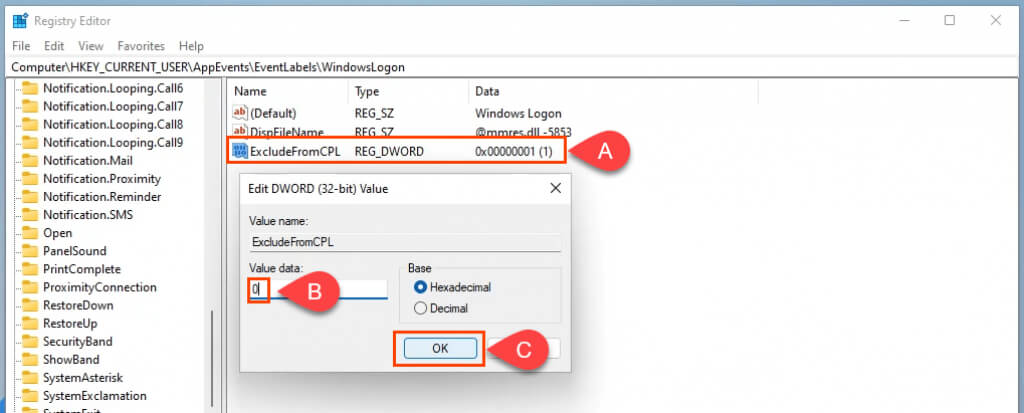
Task: Choose the Decimal base option
Action: pyautogui.click(x=421, y=308)
